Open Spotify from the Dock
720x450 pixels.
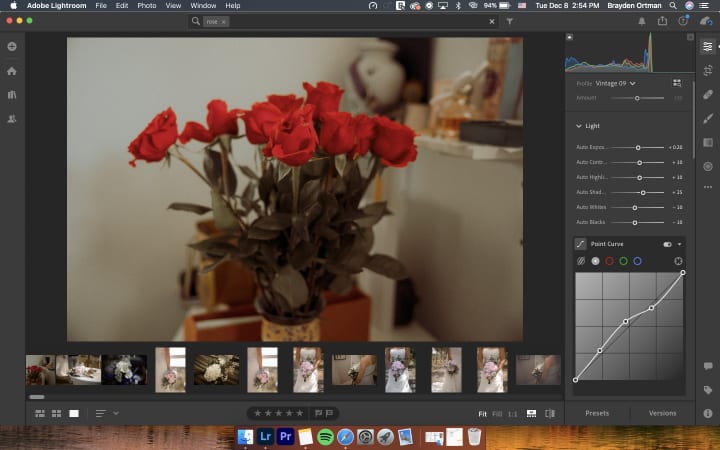(325, 437)
